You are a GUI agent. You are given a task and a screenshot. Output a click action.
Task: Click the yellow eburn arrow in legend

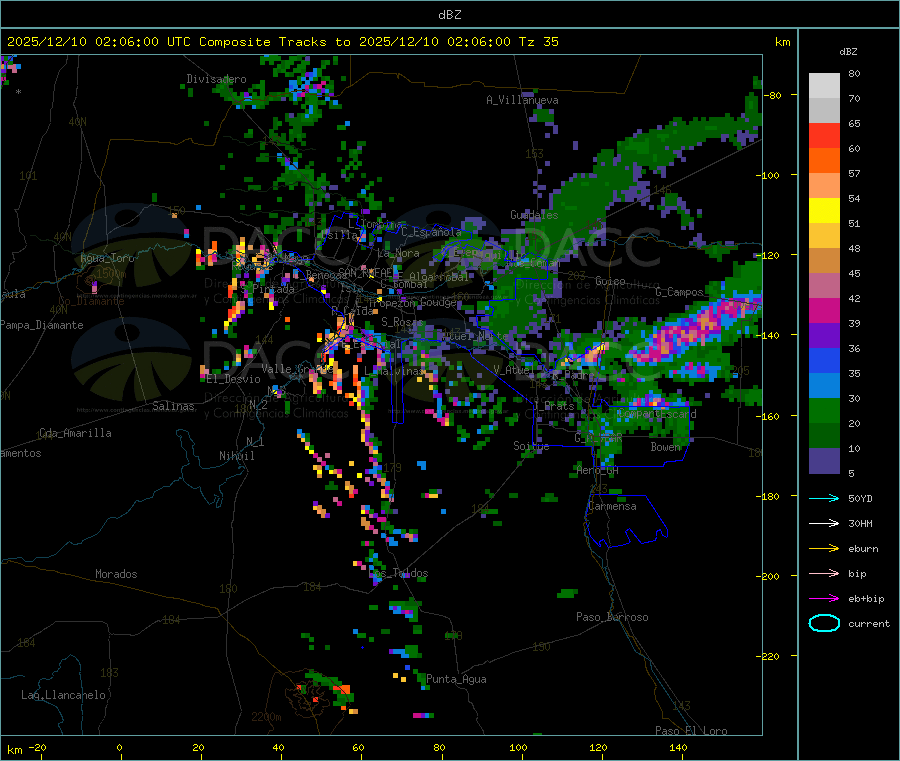[824, 548]
